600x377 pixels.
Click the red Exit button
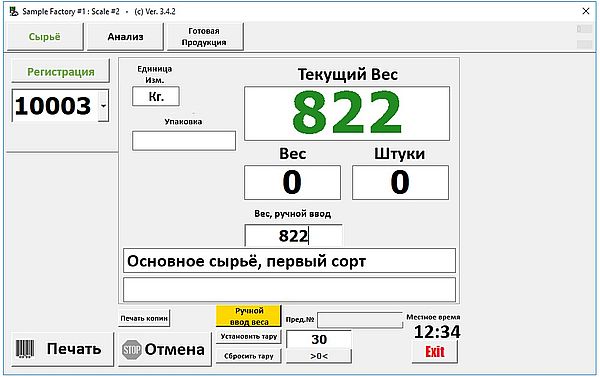click(x=435, y=352)
